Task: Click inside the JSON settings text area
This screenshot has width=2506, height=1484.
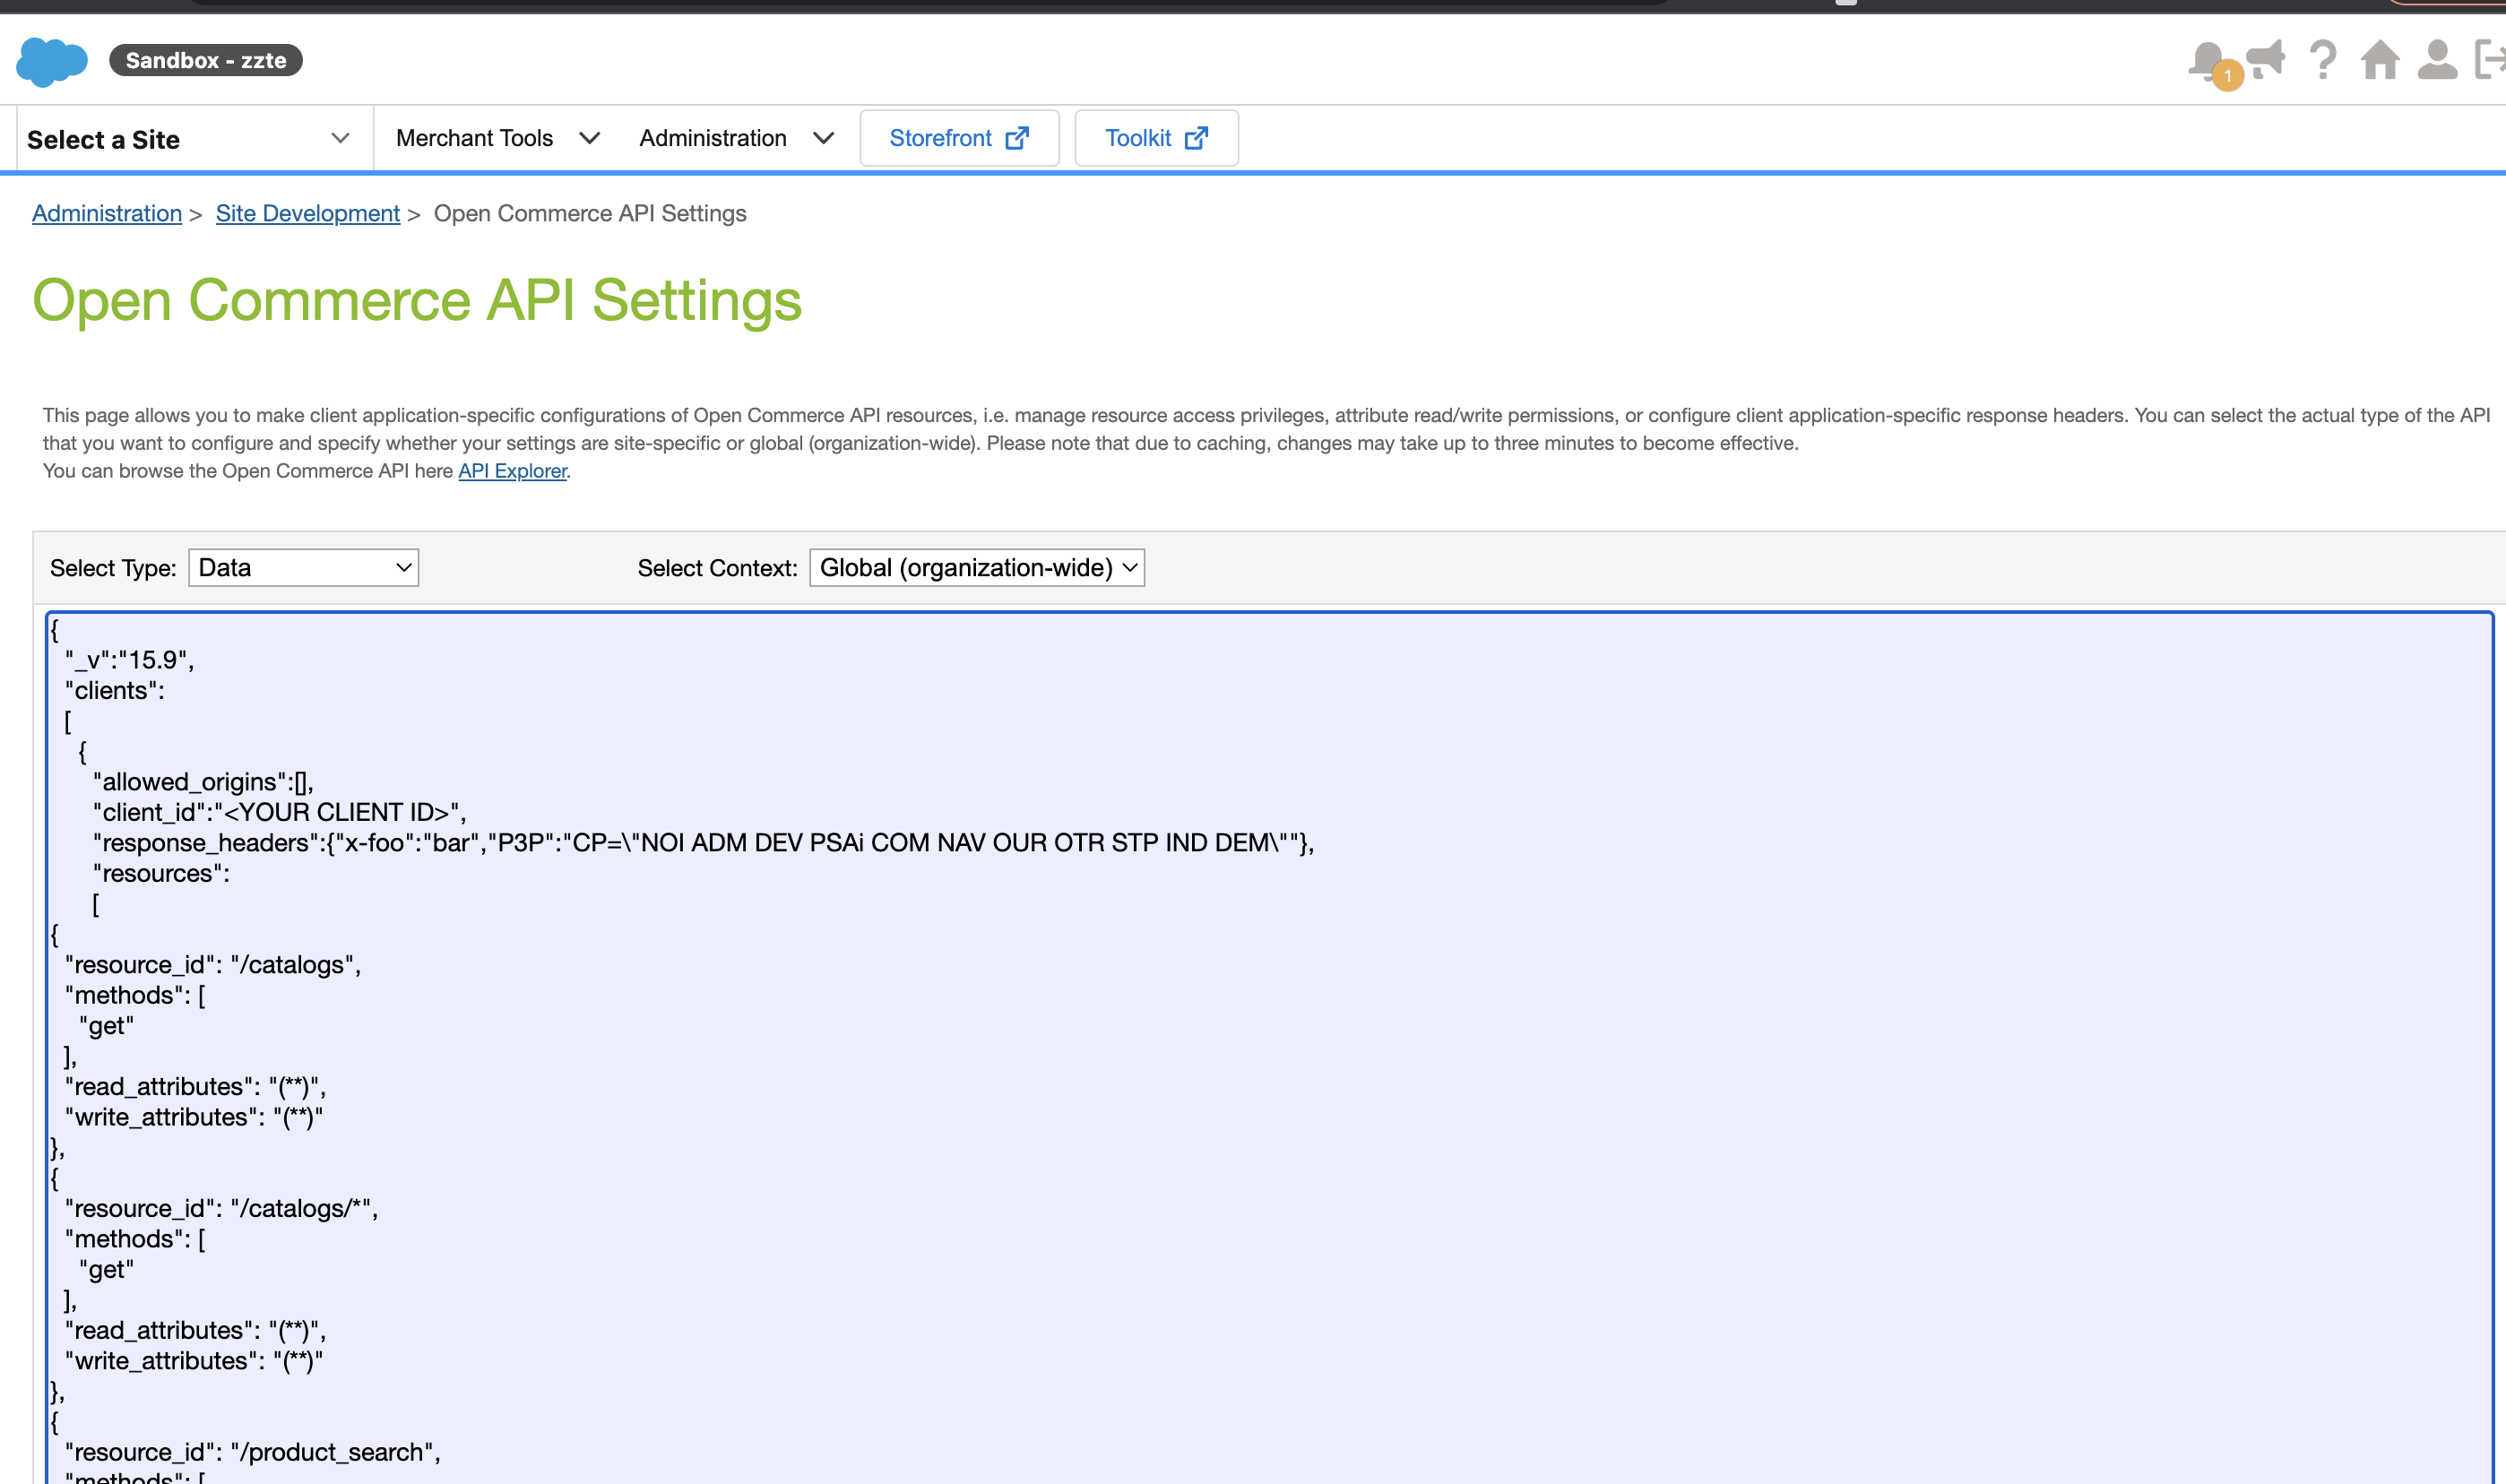Action: click(1269, 1047)
